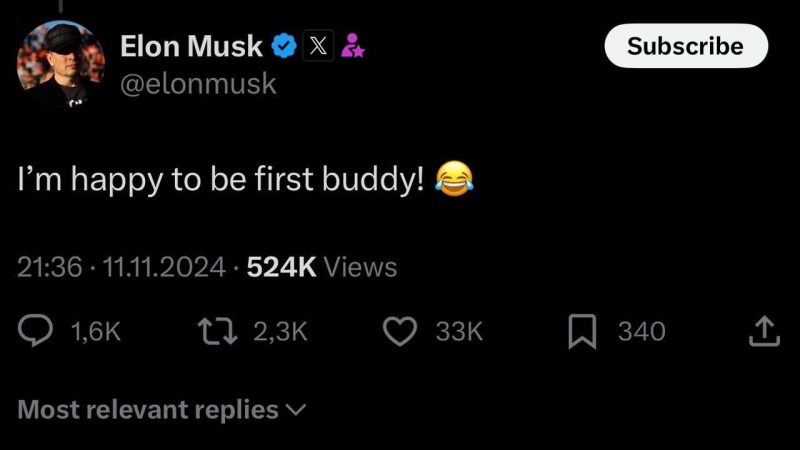The width and height of the screenshot is (800, 450).
Task: Click the purple person-star badge icon
Action: coord(351,46)
